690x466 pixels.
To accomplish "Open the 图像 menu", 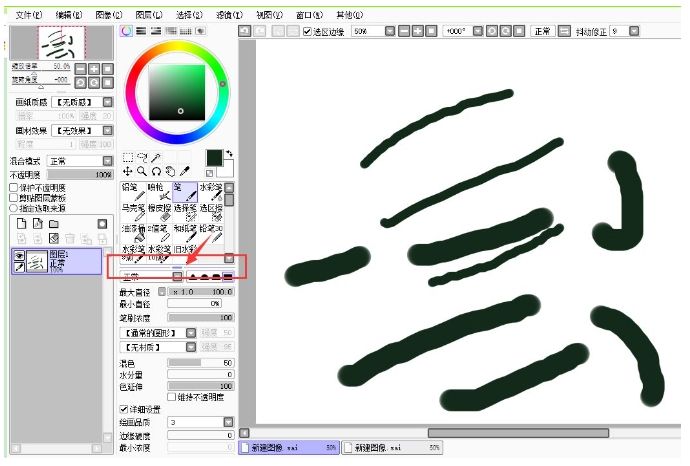I will tap(109, 15).
